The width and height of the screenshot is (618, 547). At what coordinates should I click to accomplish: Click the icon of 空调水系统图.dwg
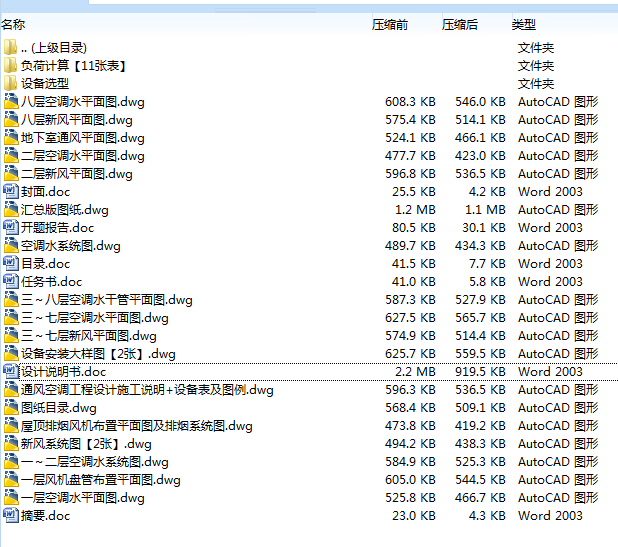tap(11, 245)
